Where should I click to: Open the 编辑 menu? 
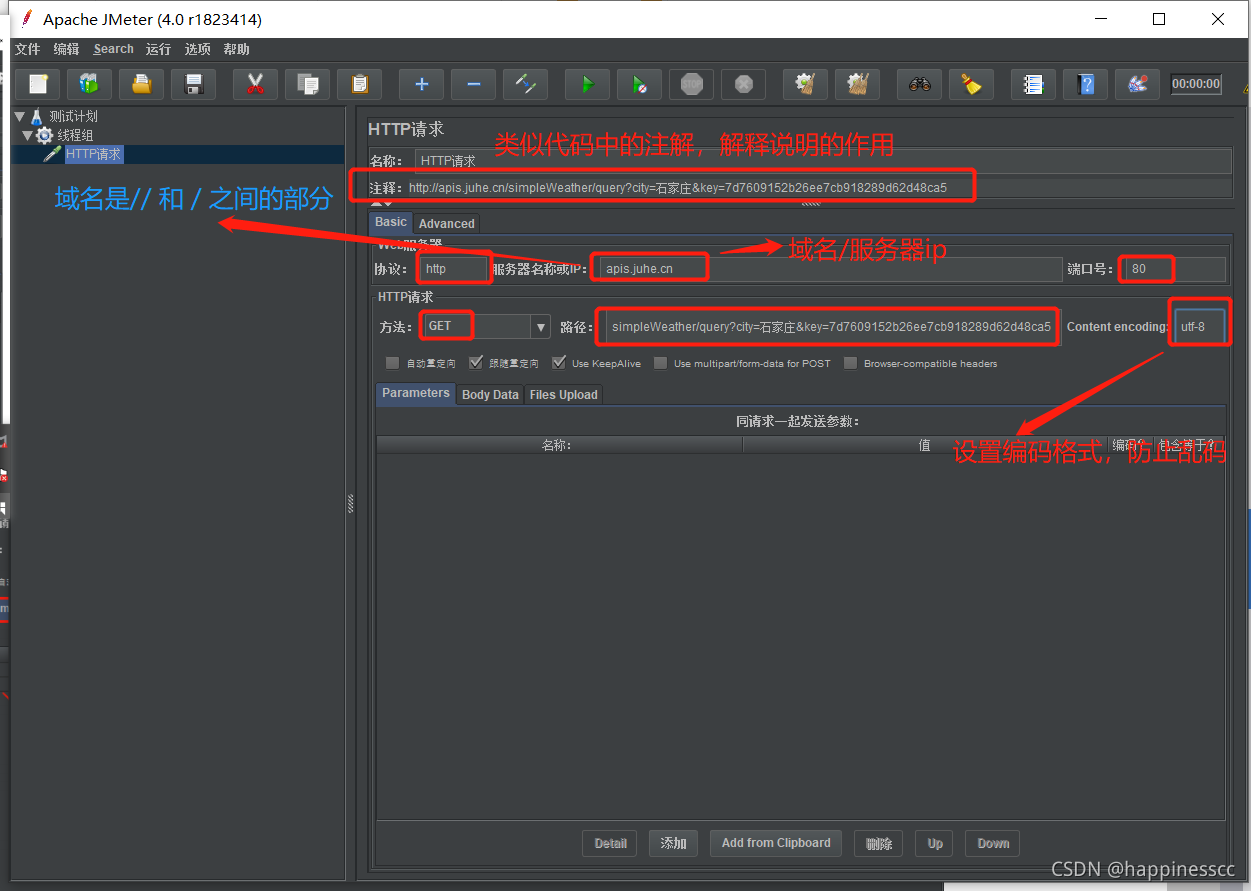pos(66,49)
